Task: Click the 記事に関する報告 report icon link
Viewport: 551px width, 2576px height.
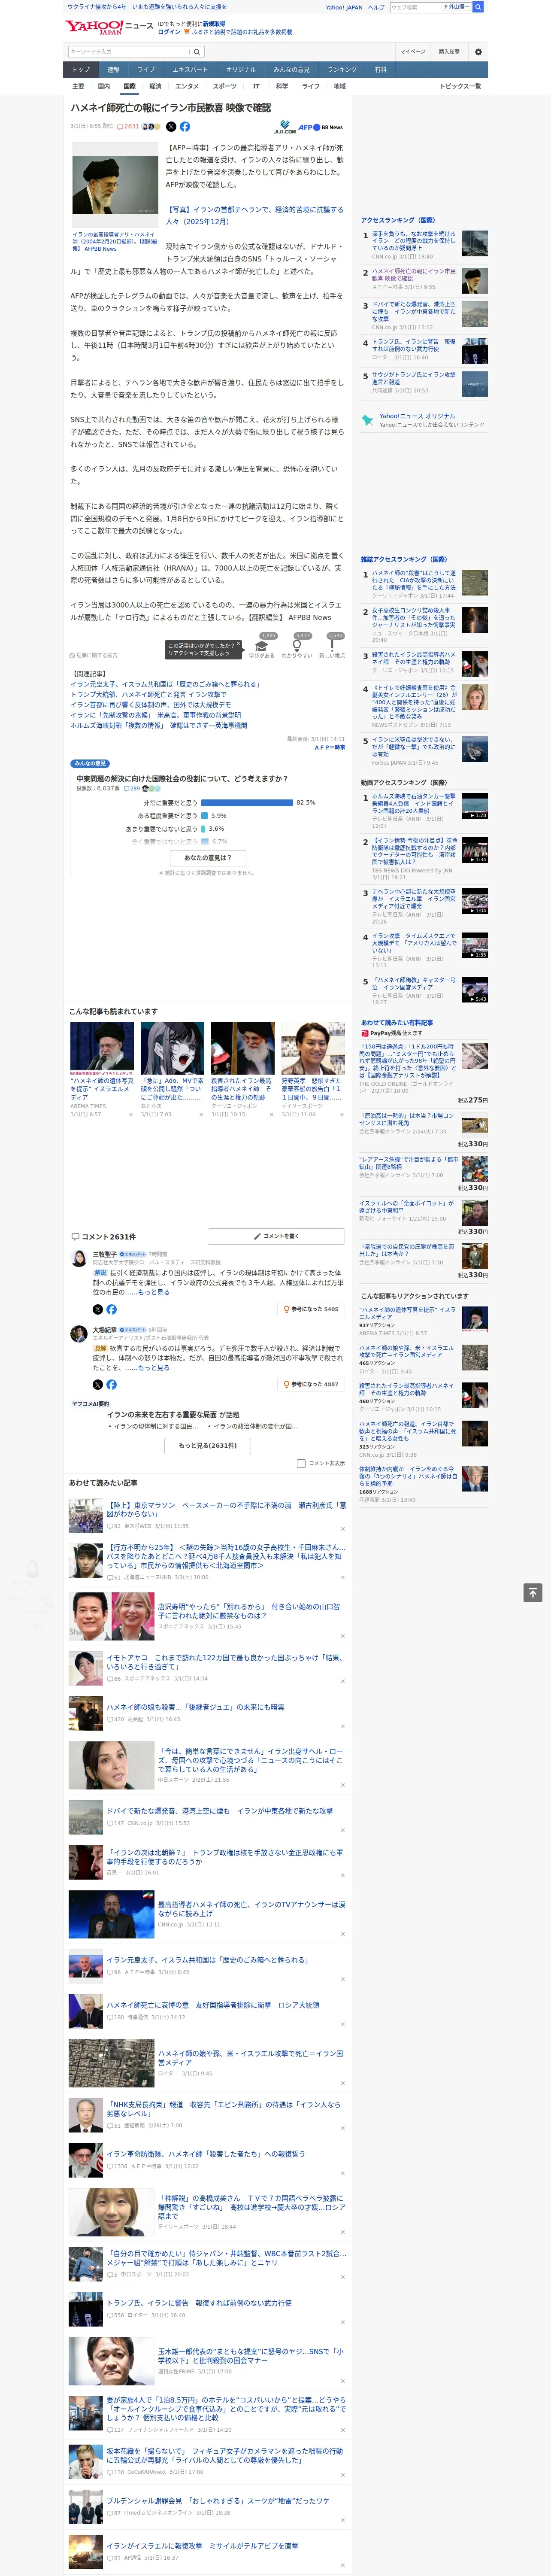Action: (94, 656)
